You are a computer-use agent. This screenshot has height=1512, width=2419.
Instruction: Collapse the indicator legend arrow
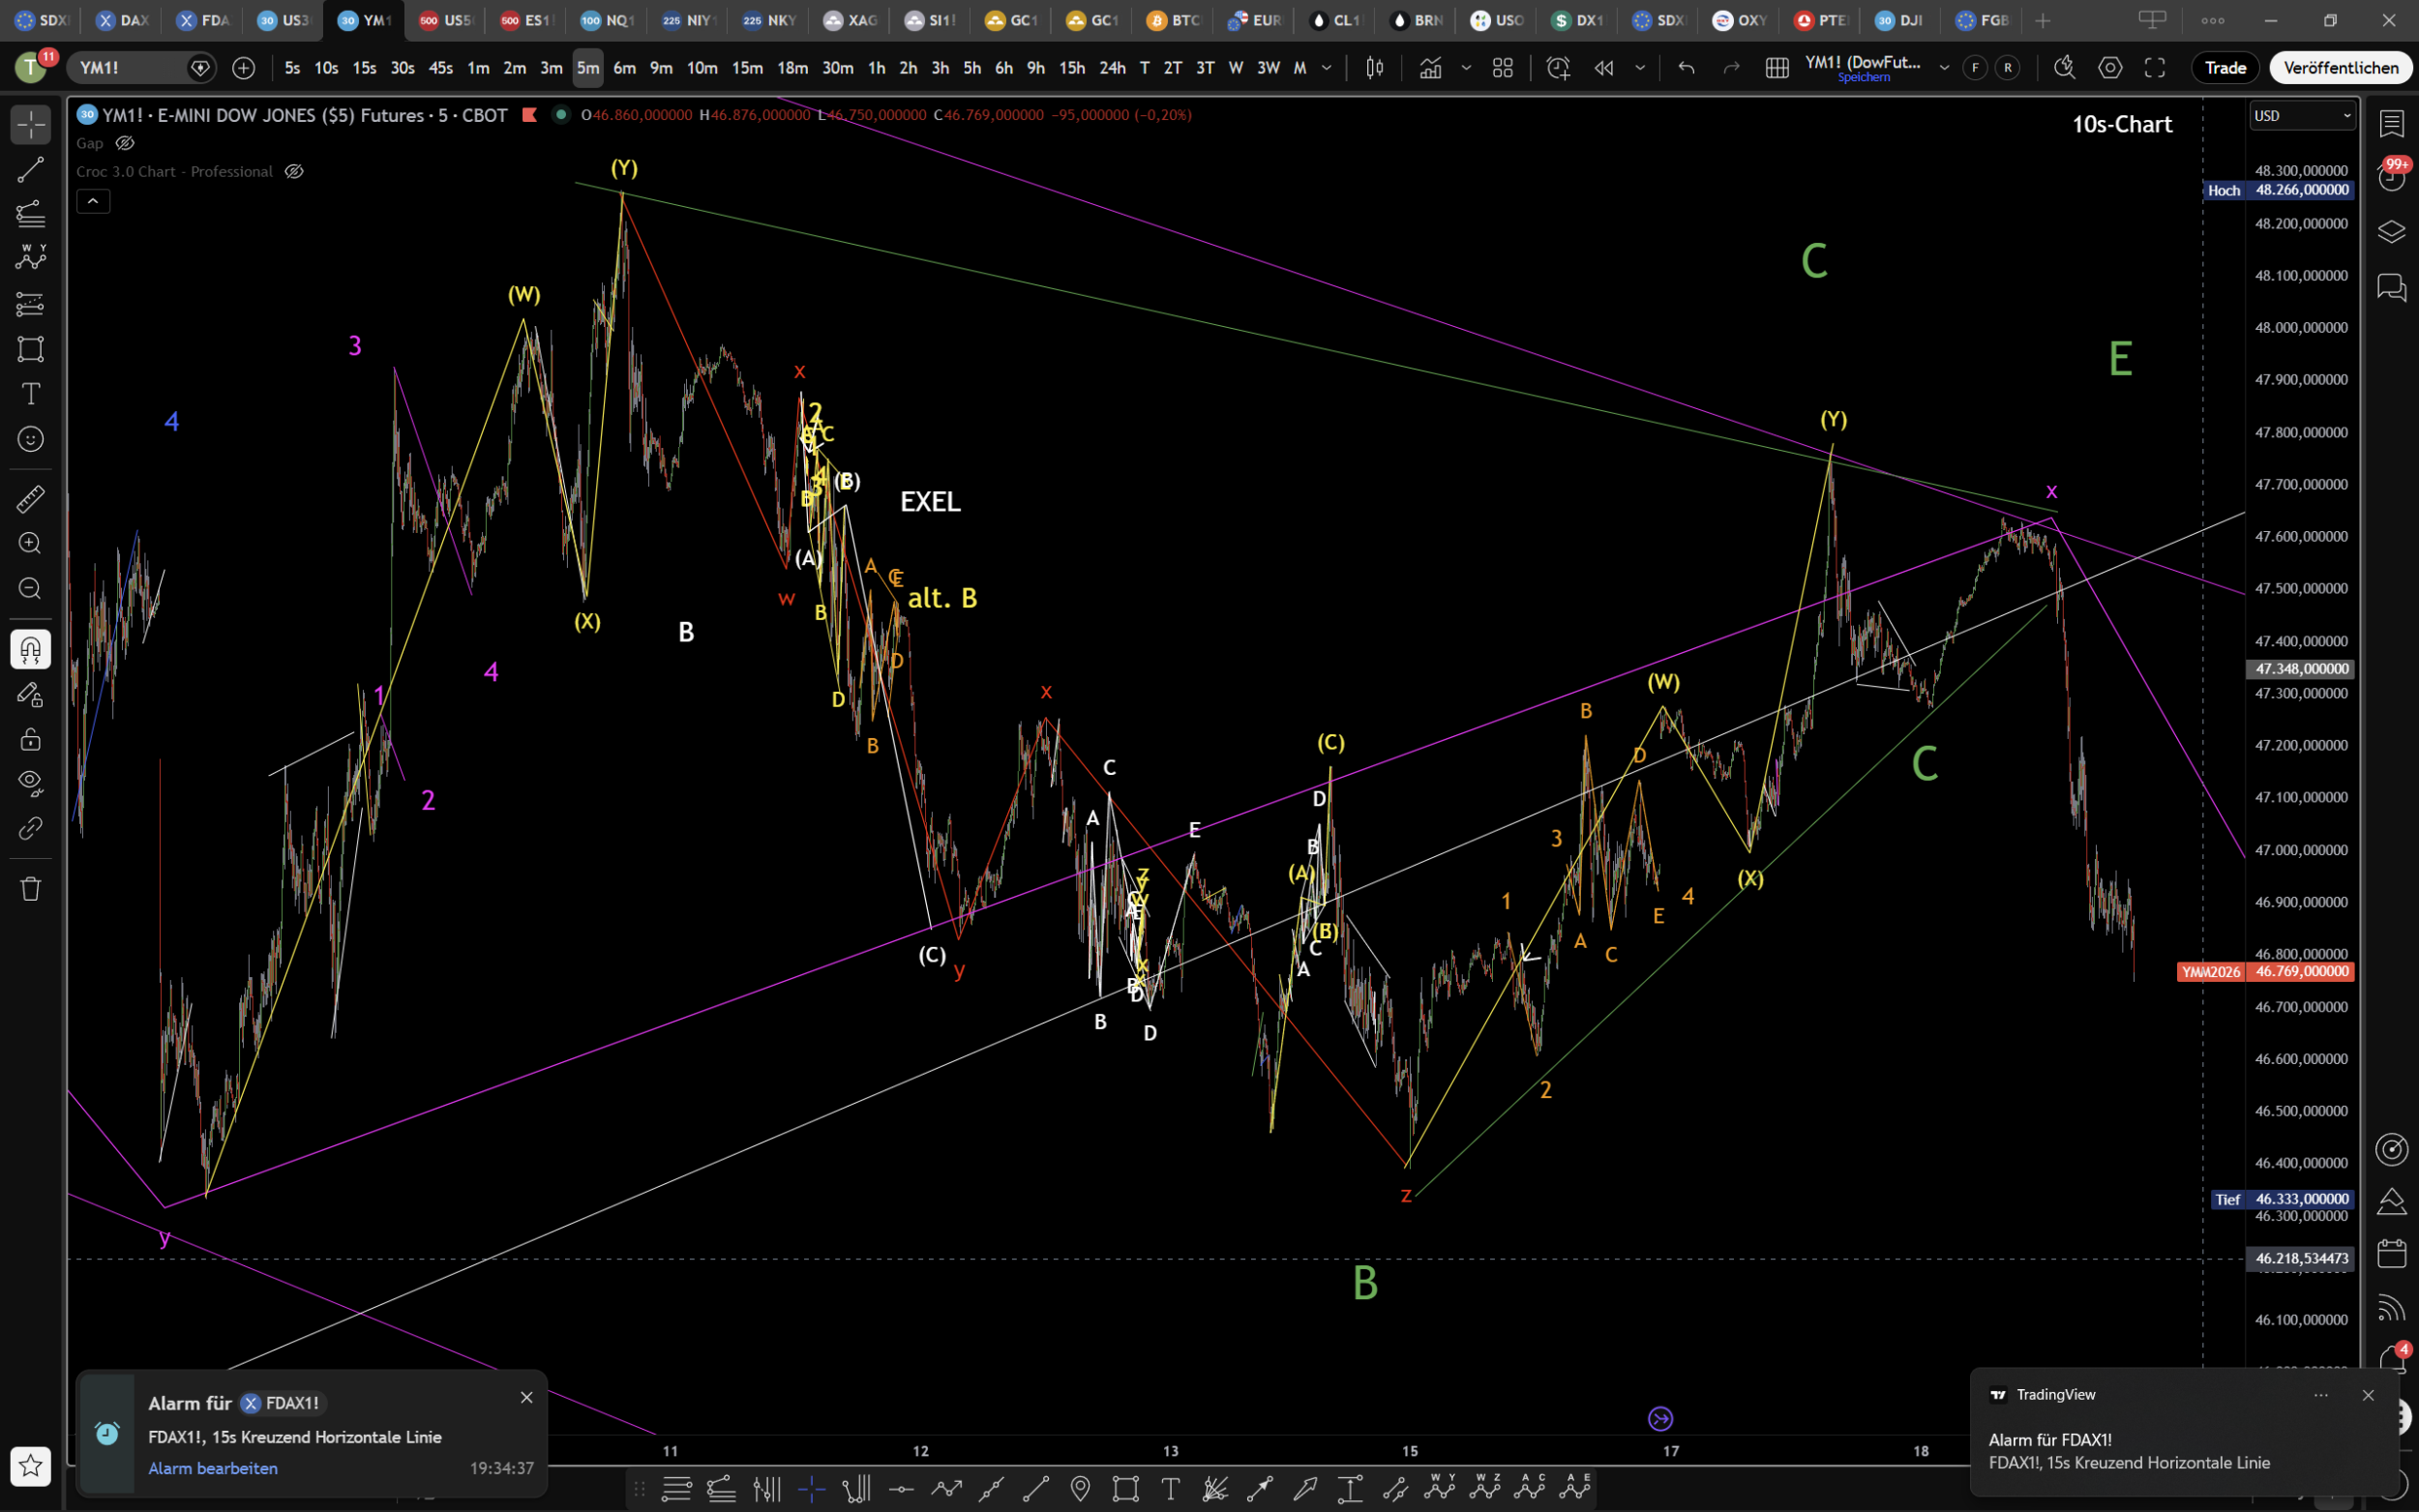[x=93, y=201]
